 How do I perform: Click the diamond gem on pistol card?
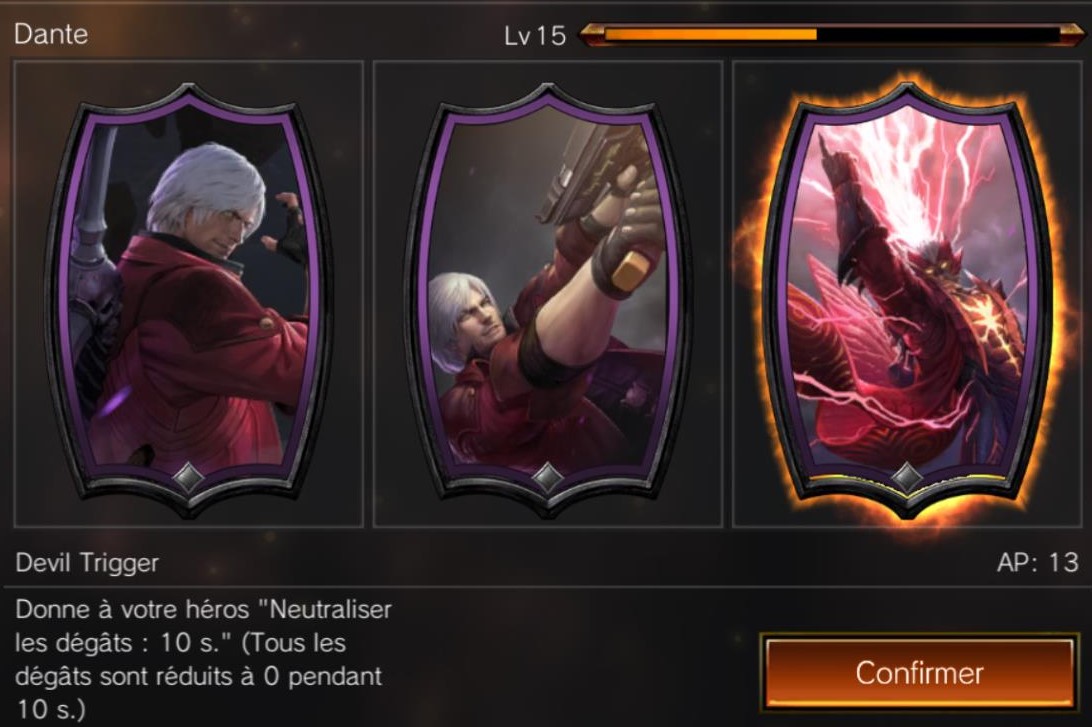click(547, 477)
